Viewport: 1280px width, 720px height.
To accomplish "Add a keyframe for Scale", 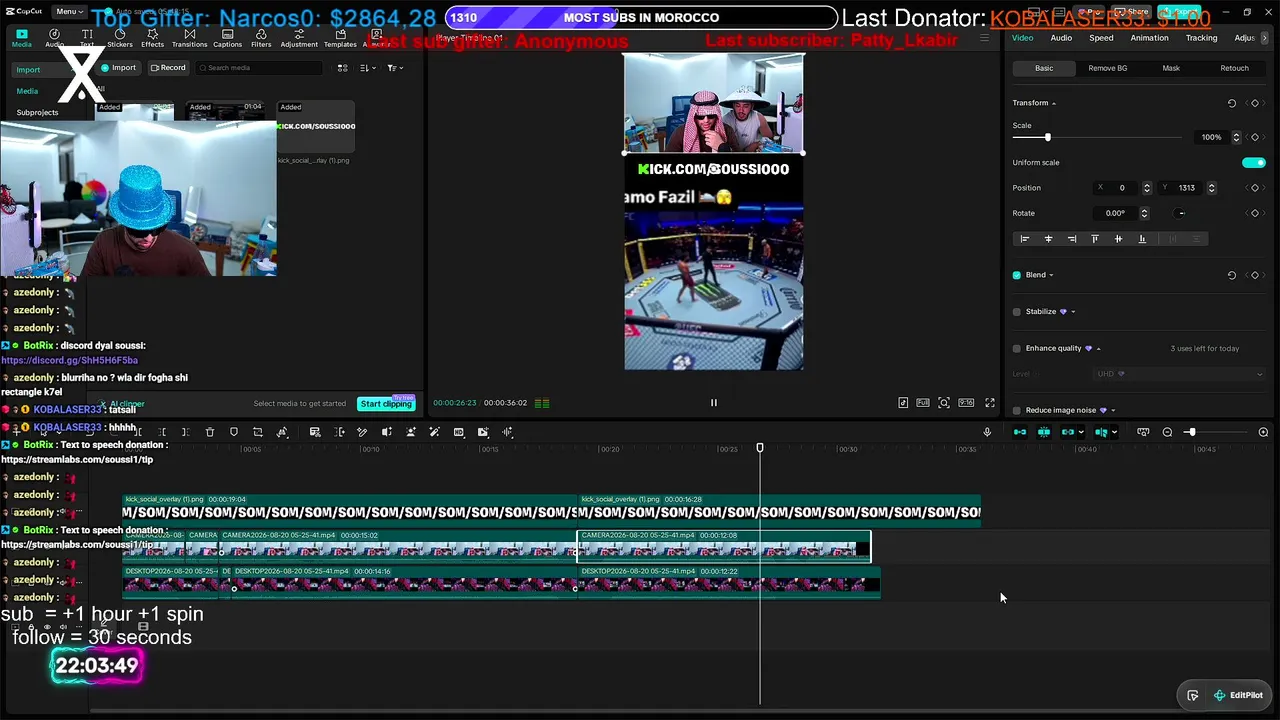I will (x=1255, y=137).
